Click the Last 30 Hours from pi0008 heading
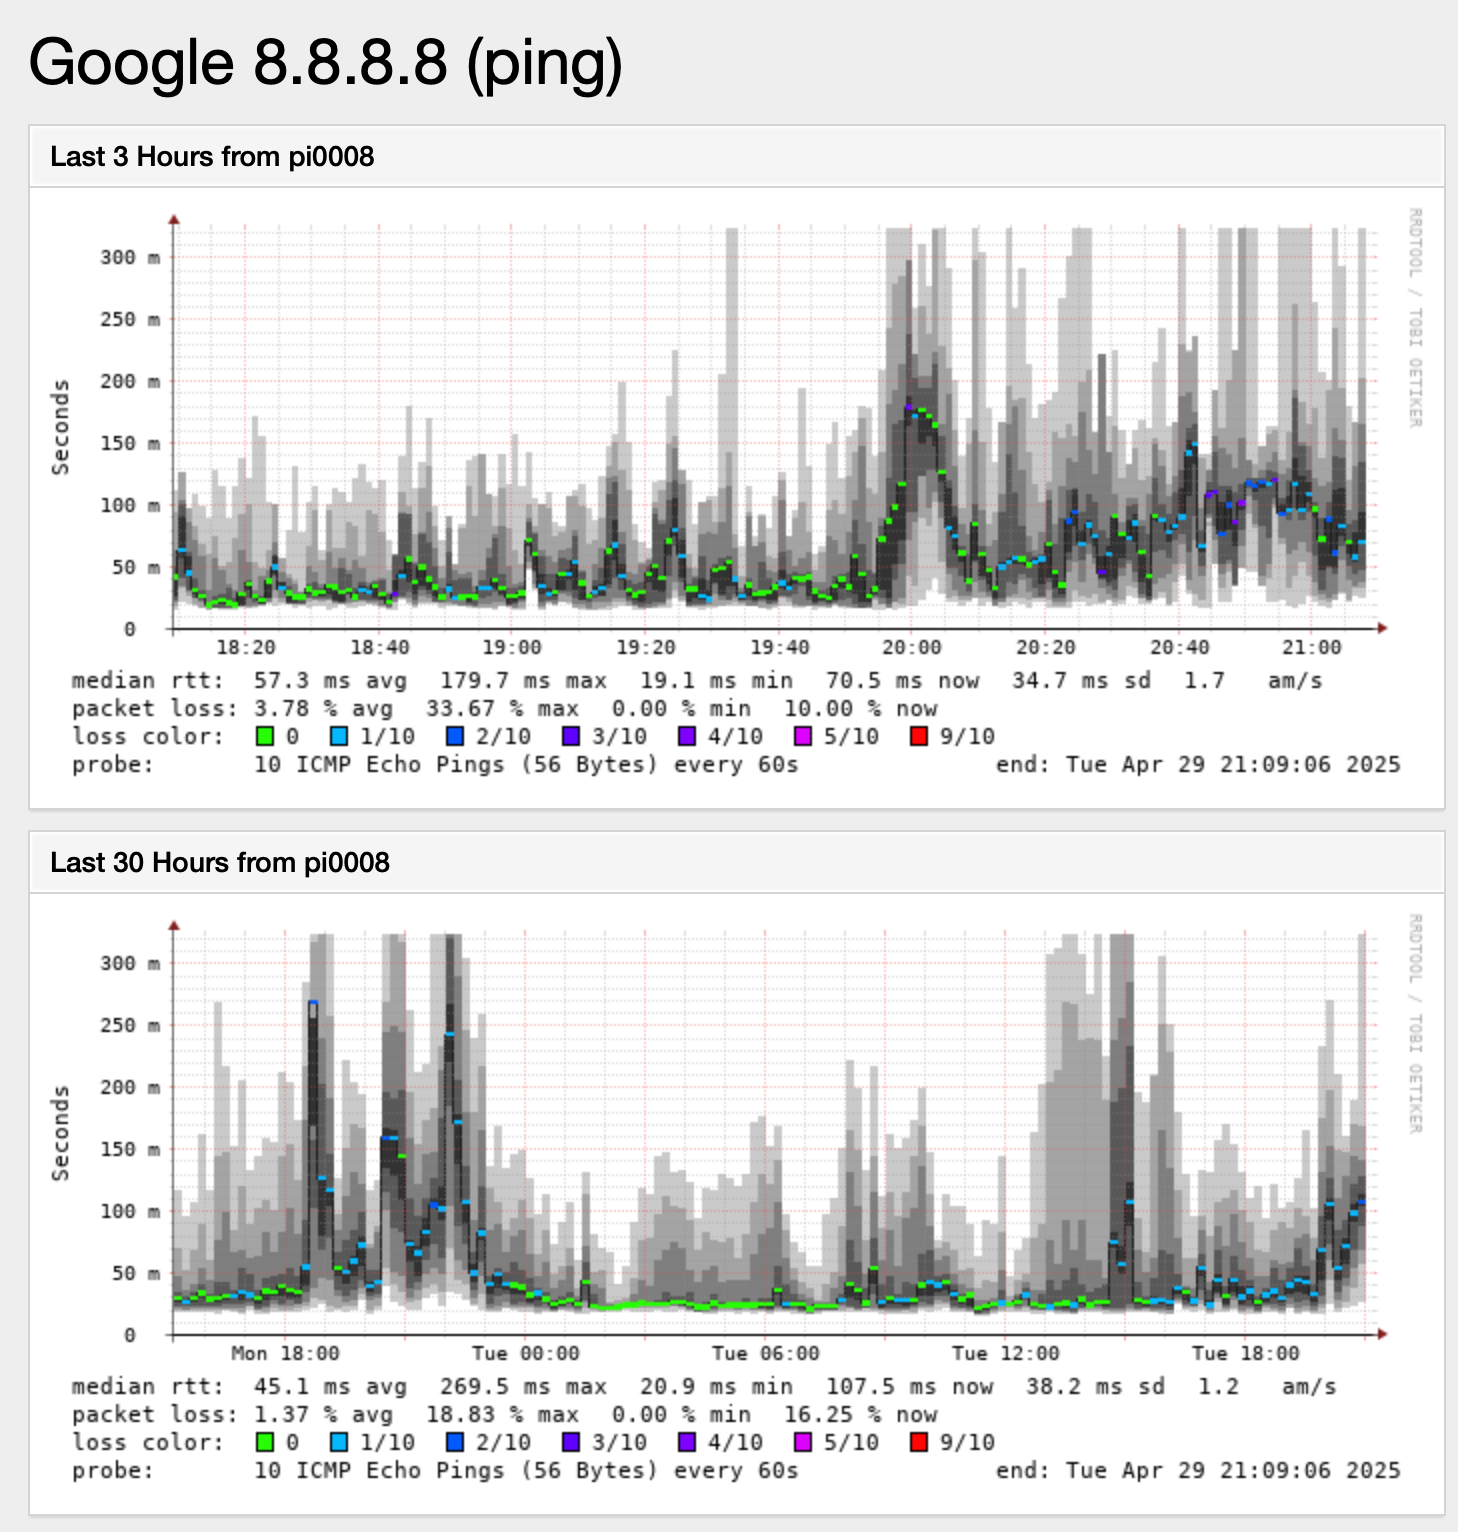1458x1532 pixels. click(x=220, y=863)
